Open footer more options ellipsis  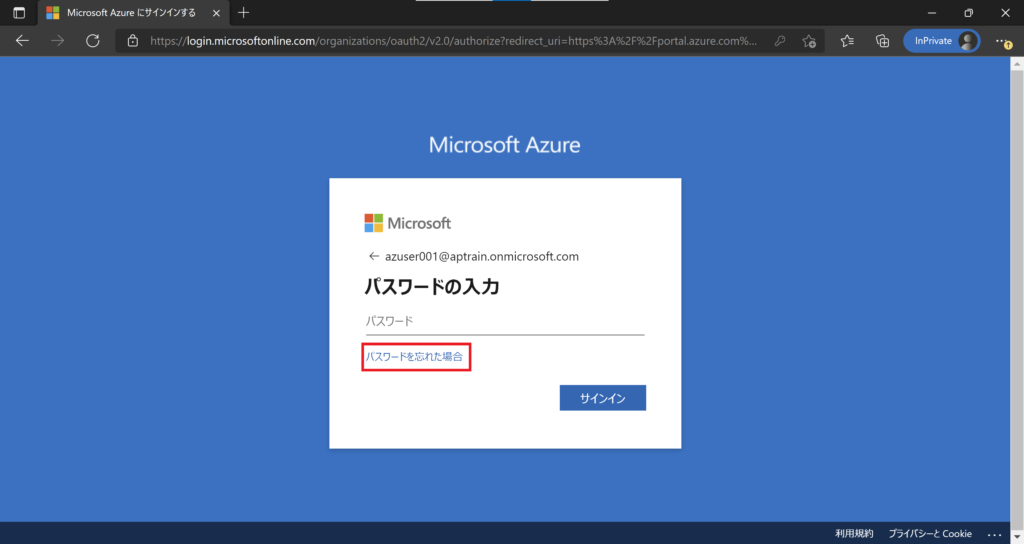[994, 534]
